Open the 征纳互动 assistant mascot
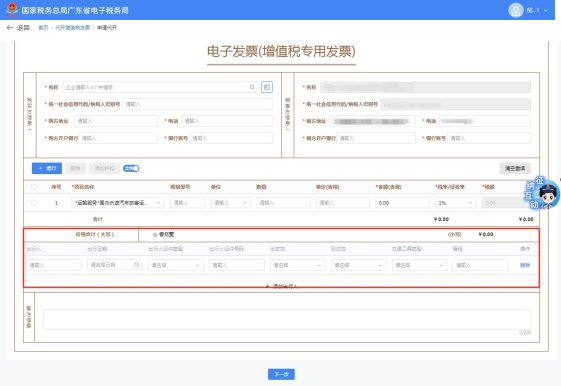 point(543,193)
